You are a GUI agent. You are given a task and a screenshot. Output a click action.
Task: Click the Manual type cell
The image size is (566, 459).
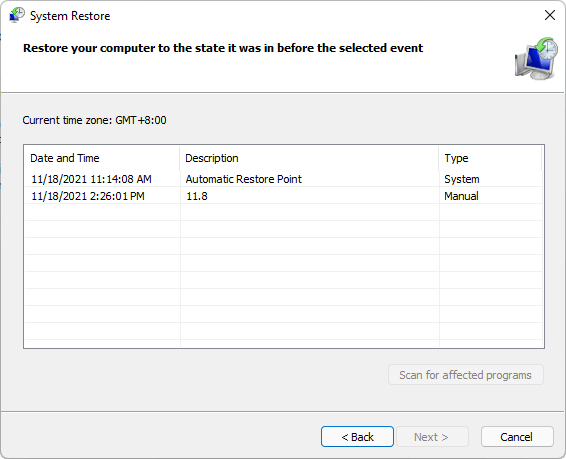click(461, 196)
